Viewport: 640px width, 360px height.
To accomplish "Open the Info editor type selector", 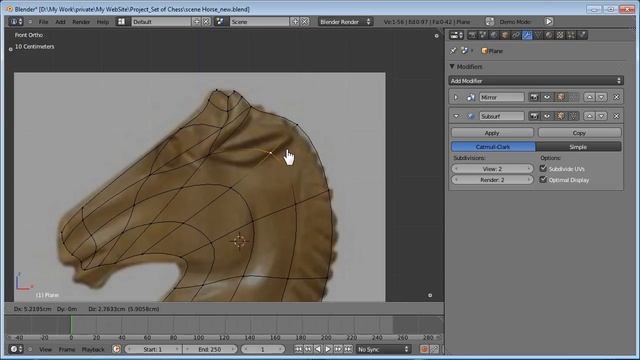I will point(16,22).
